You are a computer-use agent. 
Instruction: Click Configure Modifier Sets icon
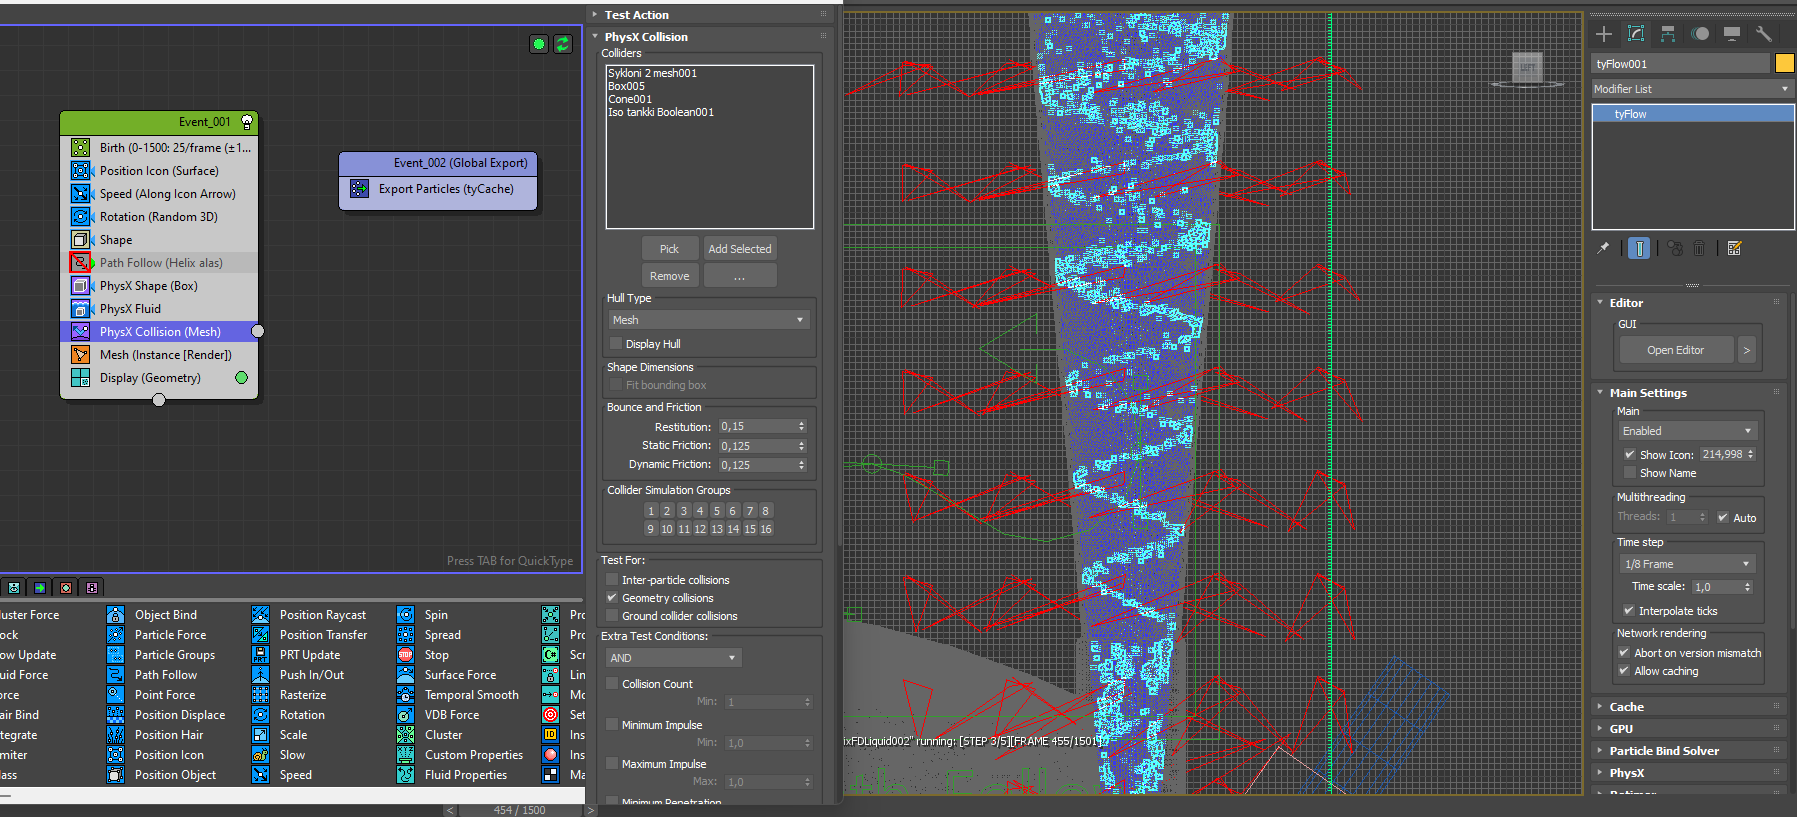point(1734,248)
